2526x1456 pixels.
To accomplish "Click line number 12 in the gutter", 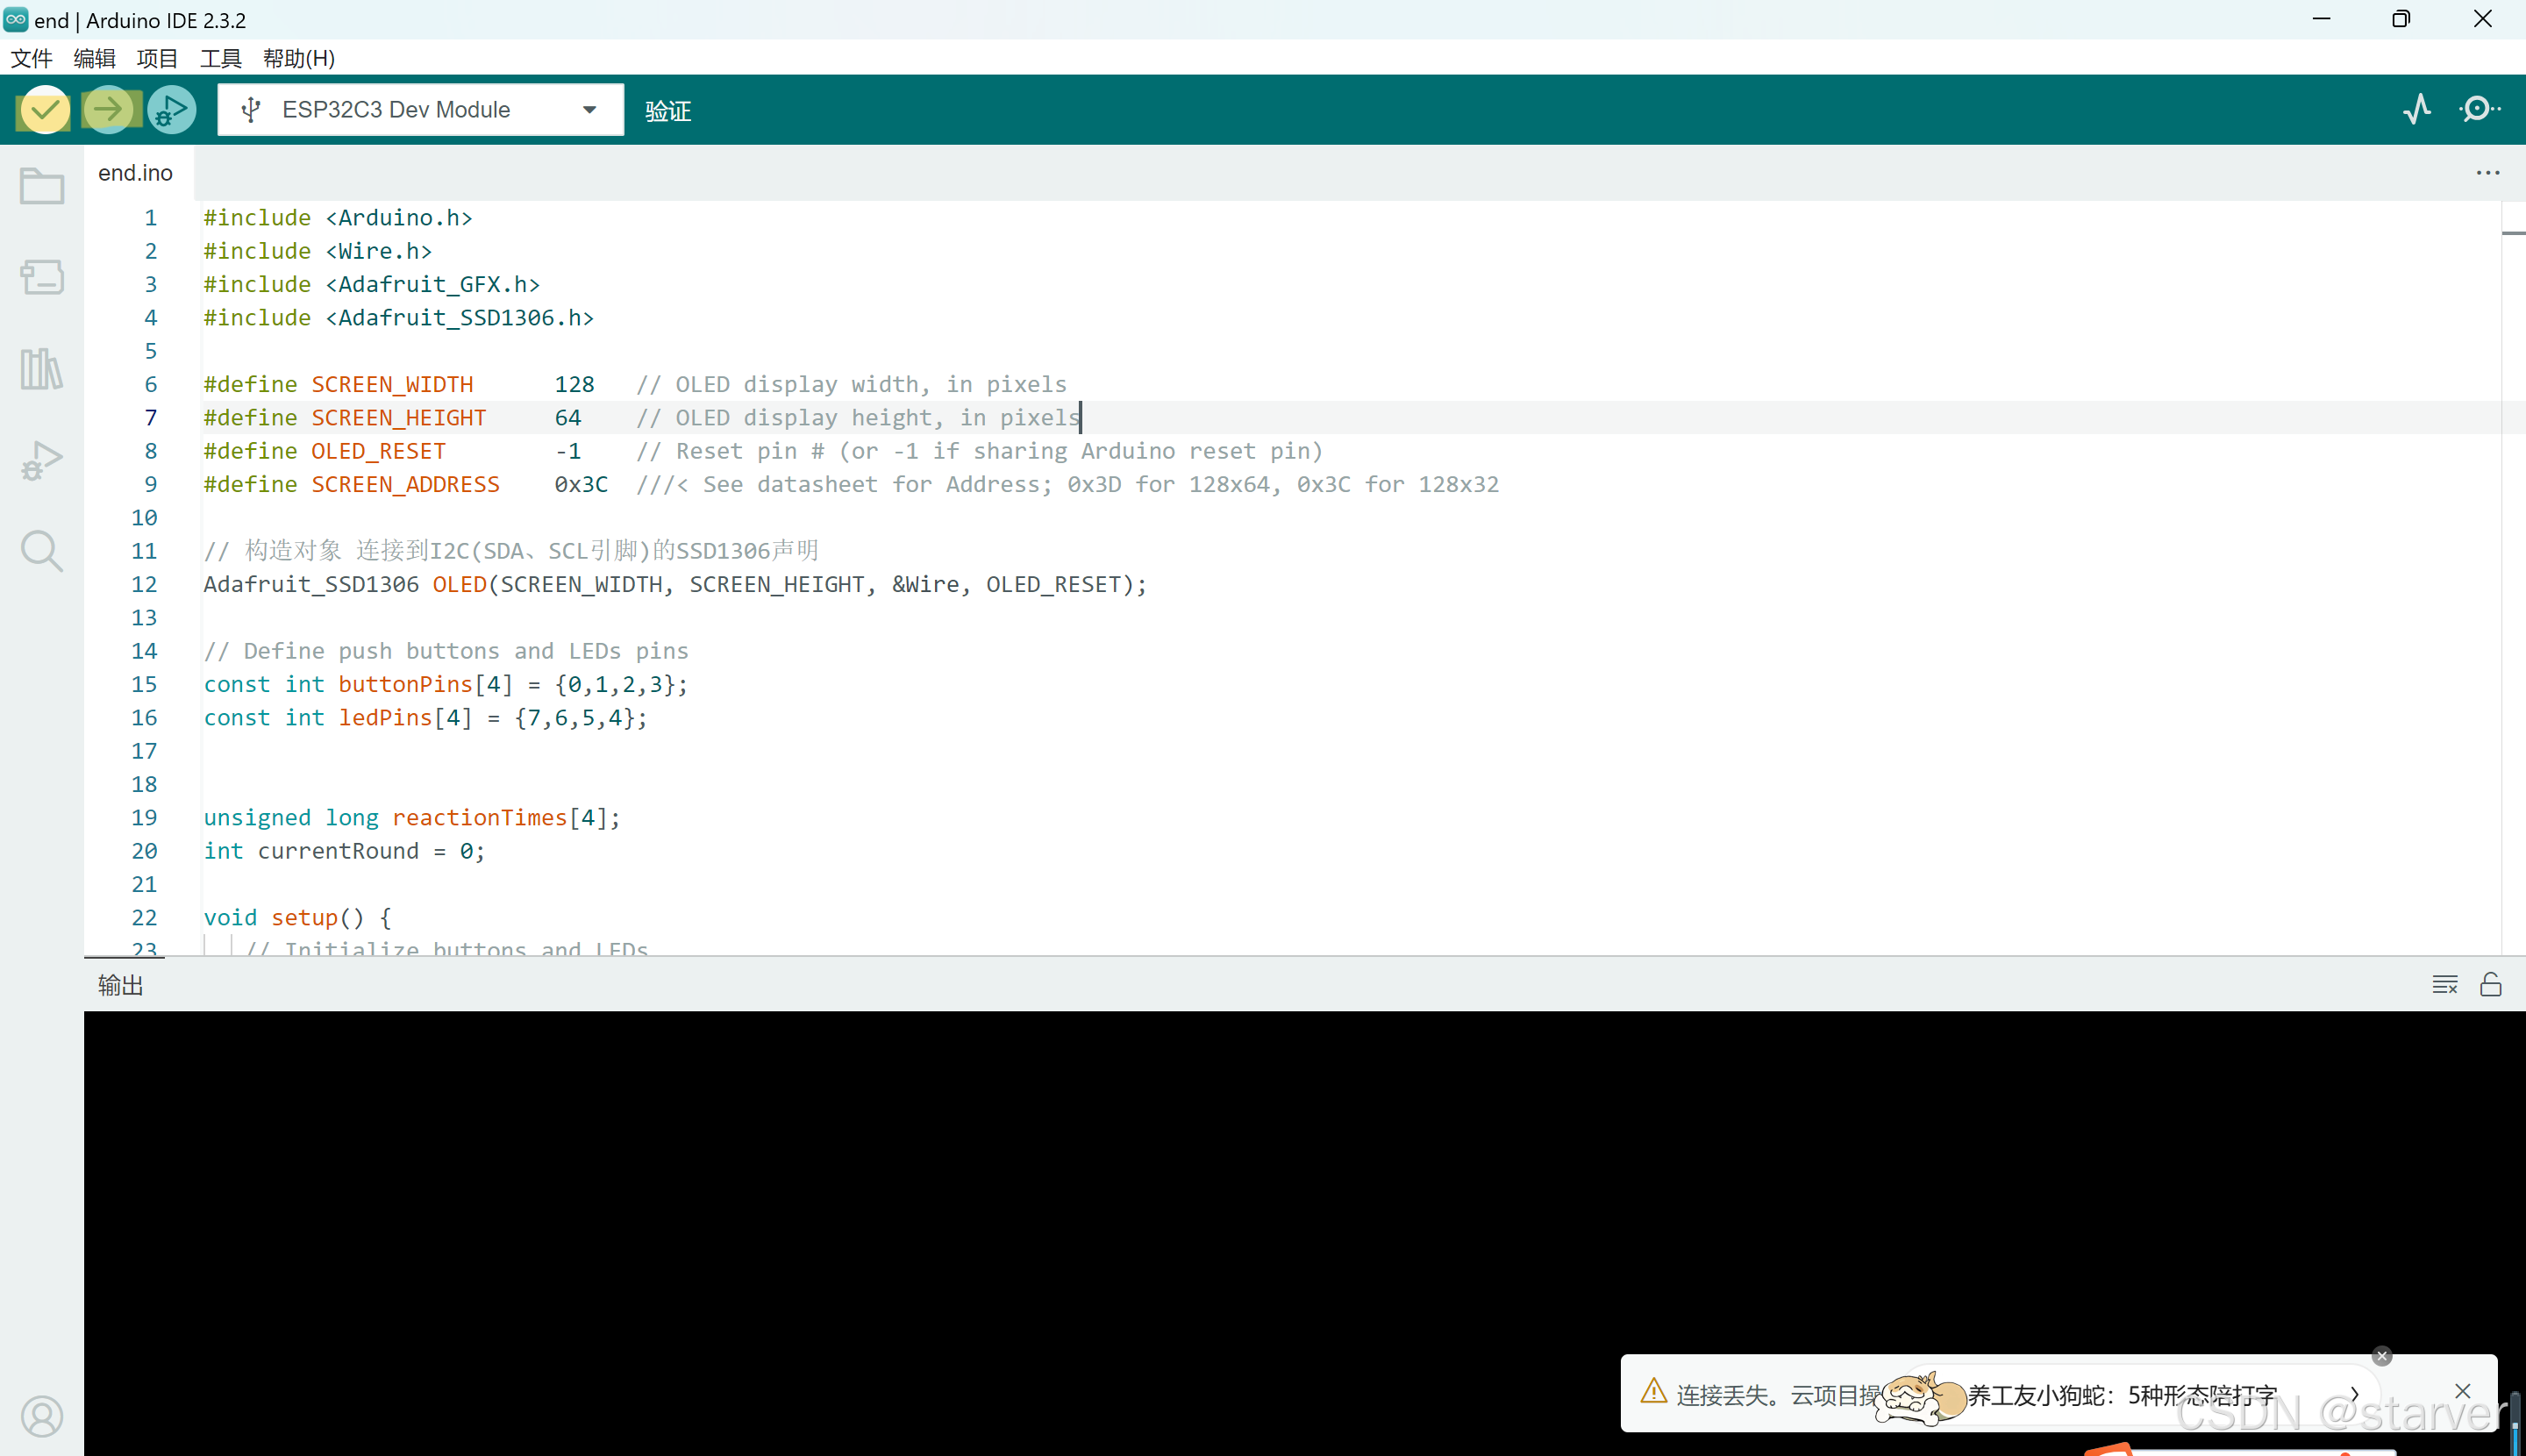I will (144, 584).
